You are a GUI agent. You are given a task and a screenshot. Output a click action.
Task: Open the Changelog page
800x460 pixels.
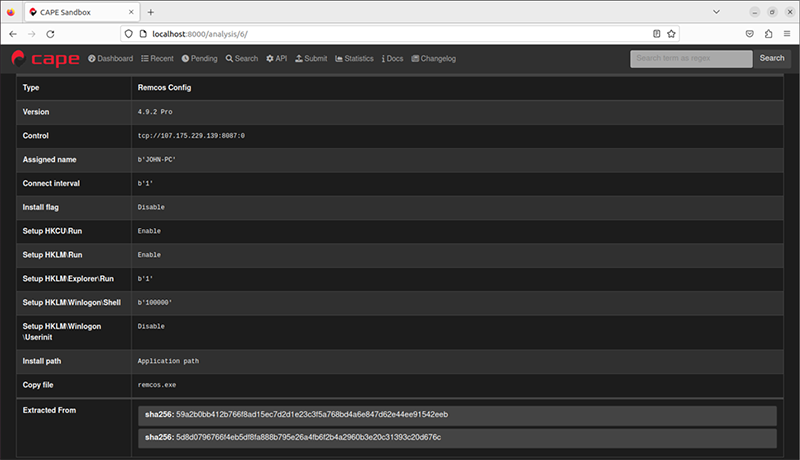[433, 59]
